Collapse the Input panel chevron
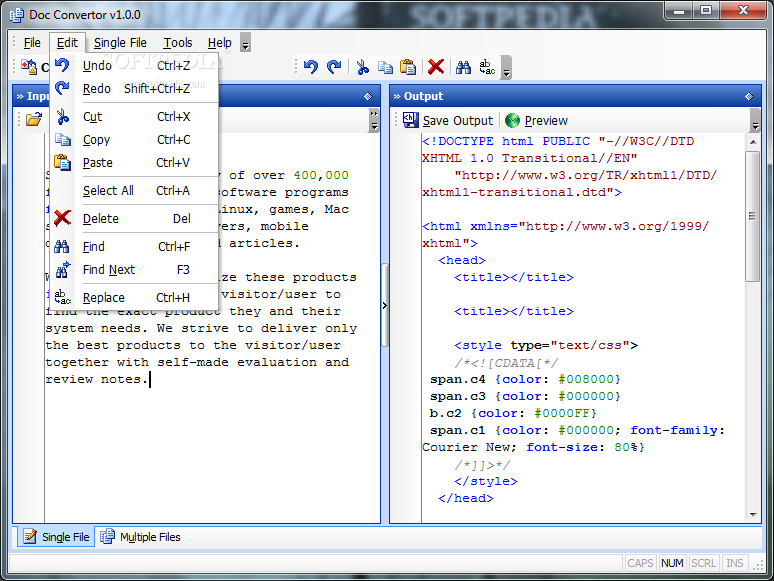This screenshot has height=581, width=774. (20, 96)
